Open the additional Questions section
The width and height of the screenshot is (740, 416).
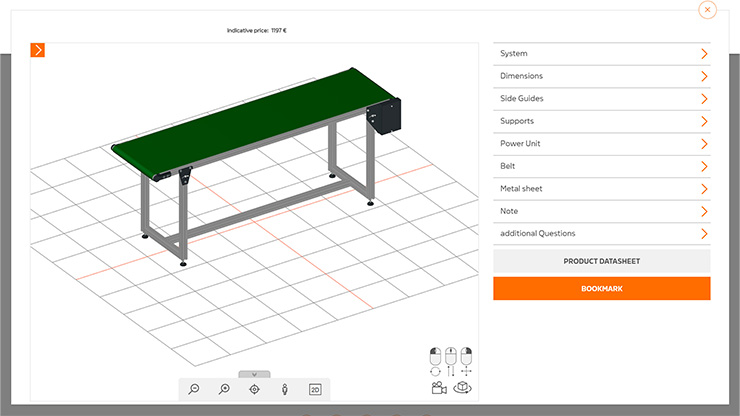(602, 234)
